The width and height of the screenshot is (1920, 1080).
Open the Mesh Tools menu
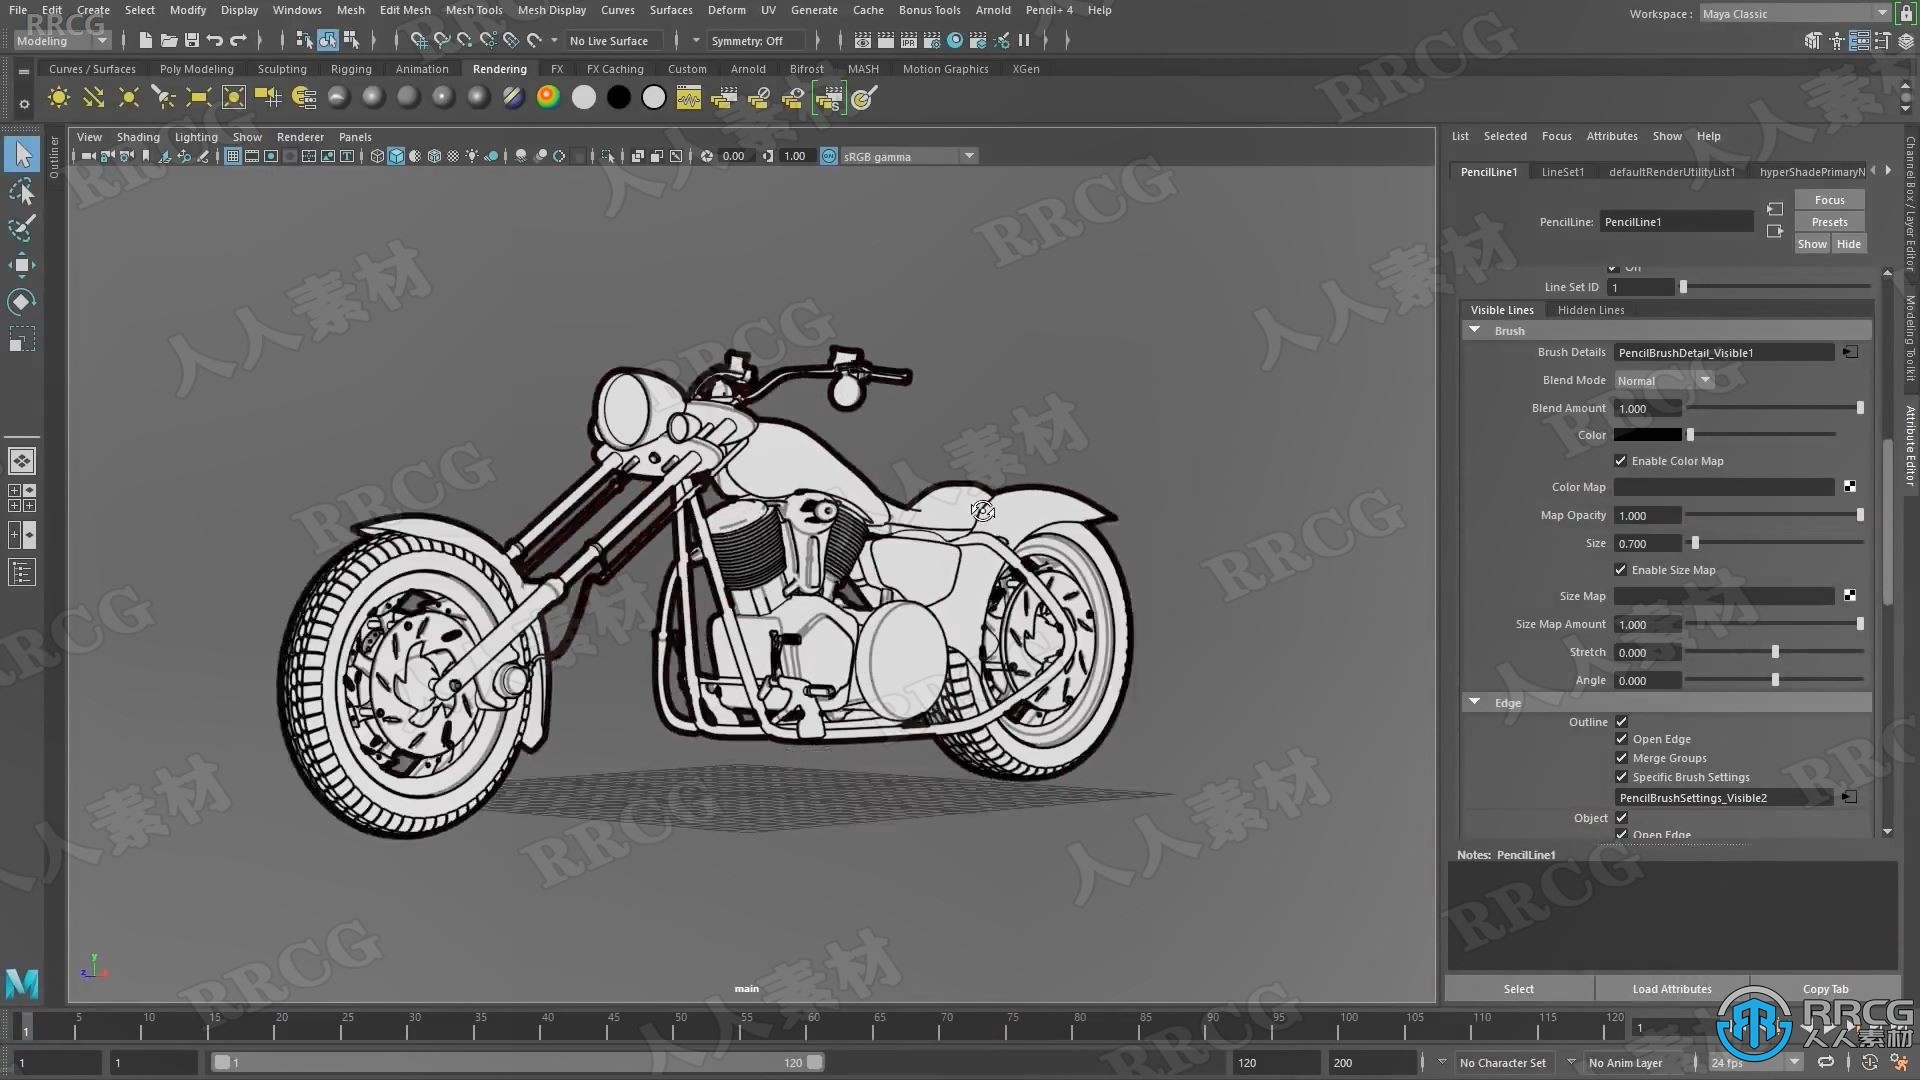coord(474,10)
